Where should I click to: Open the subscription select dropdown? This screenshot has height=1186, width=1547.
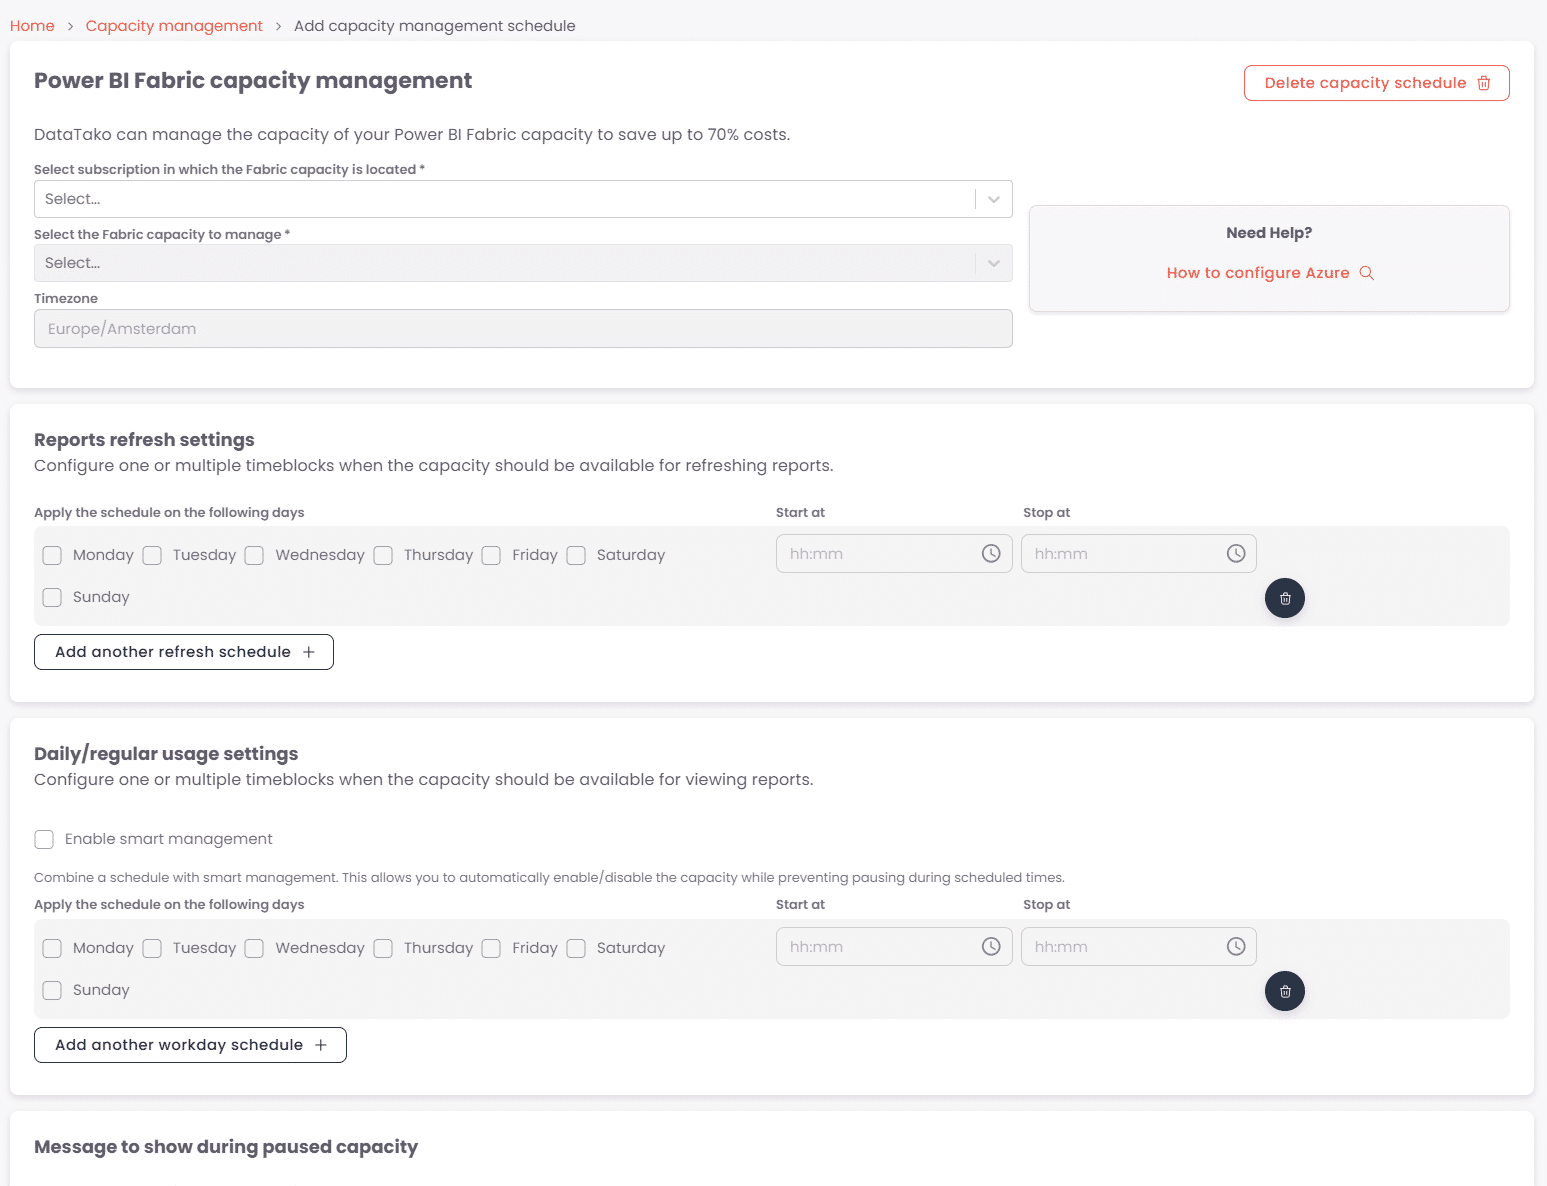click(523, 199)
